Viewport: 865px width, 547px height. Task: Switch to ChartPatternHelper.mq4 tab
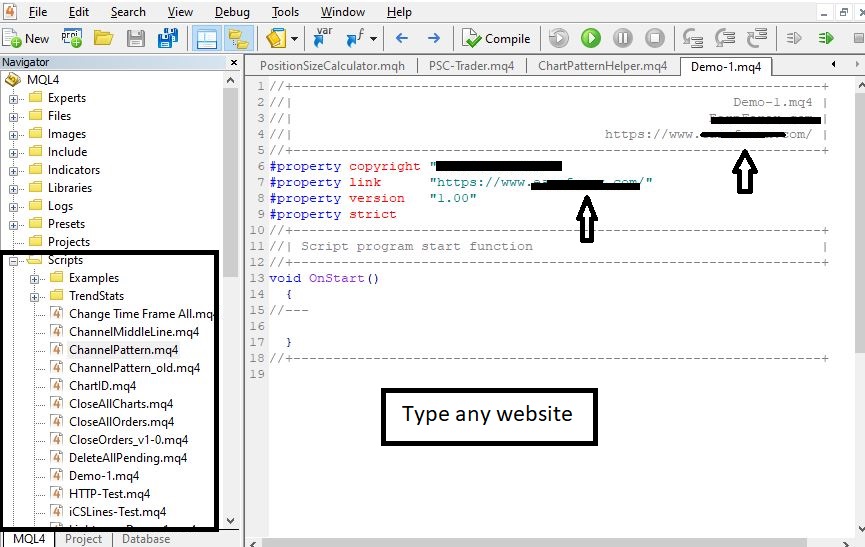[x=602, y=66]
